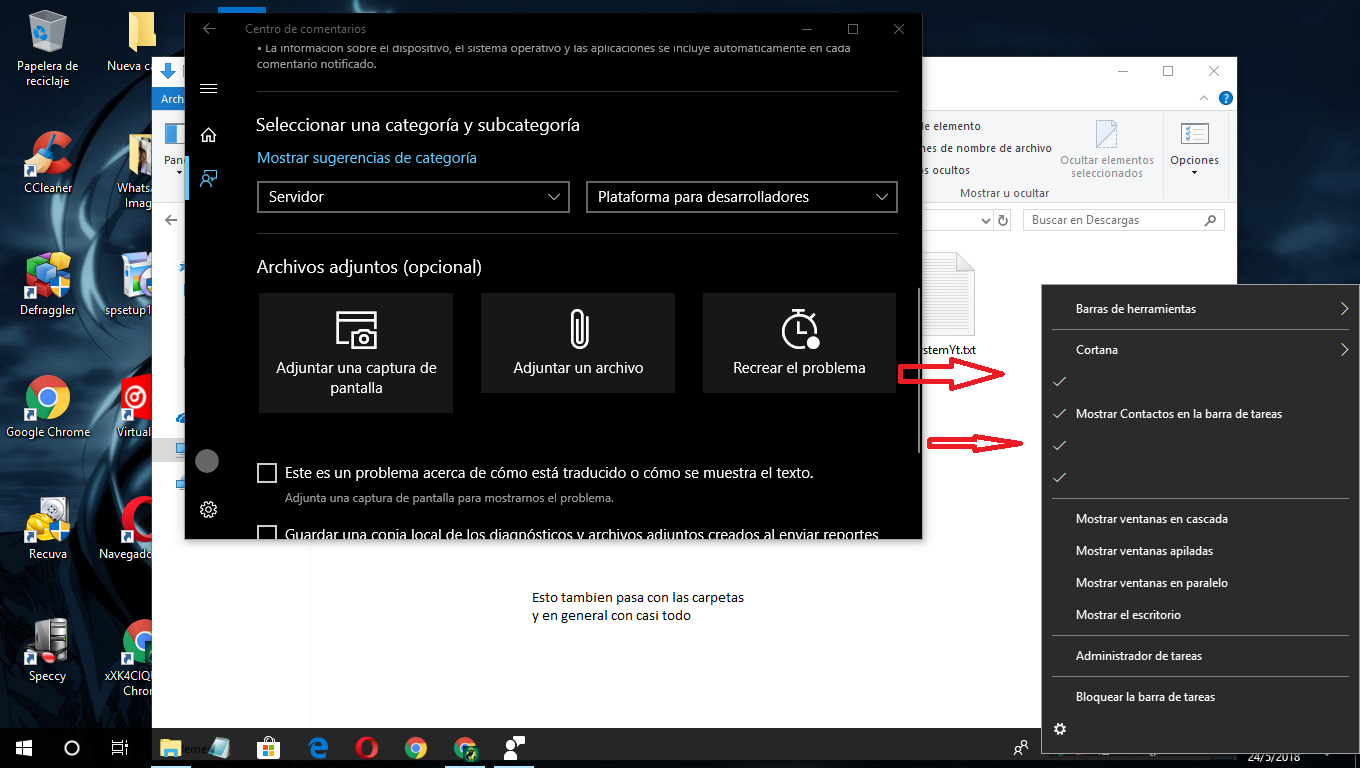Click the Feedback Hub vertical scrollbar
Image resolution: width=1360 pixels, height=768 pixels.
pyautogui.click(x=919, y=370)
